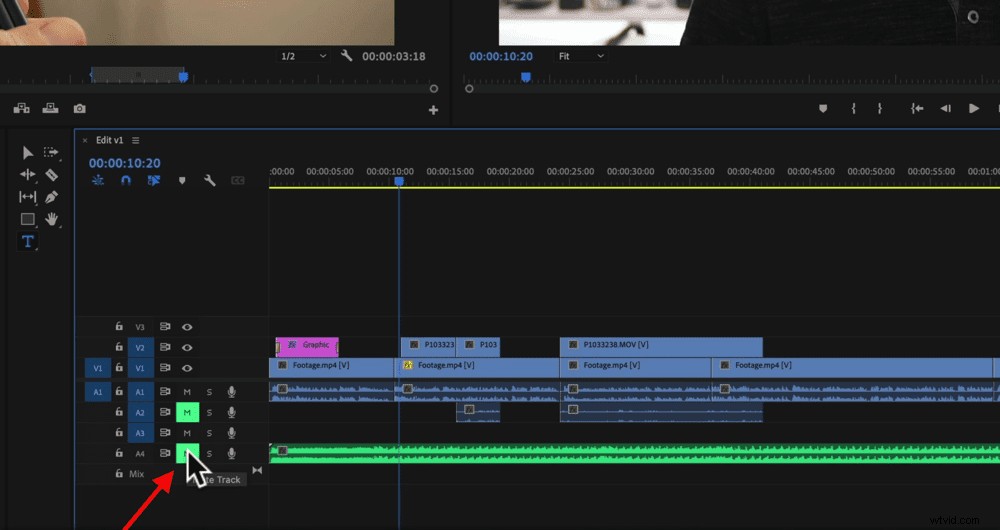
Task: Enable voice-over record on track A1
Action: click(232, 392)
